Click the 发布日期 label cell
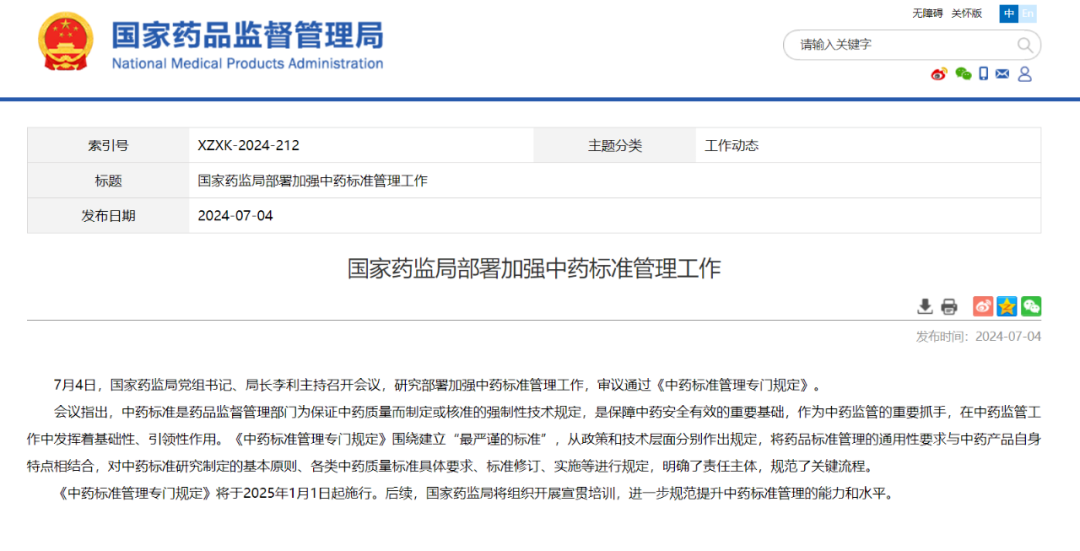The height and width of the screenshot is (551, 1080). click(x=108, y=216)
